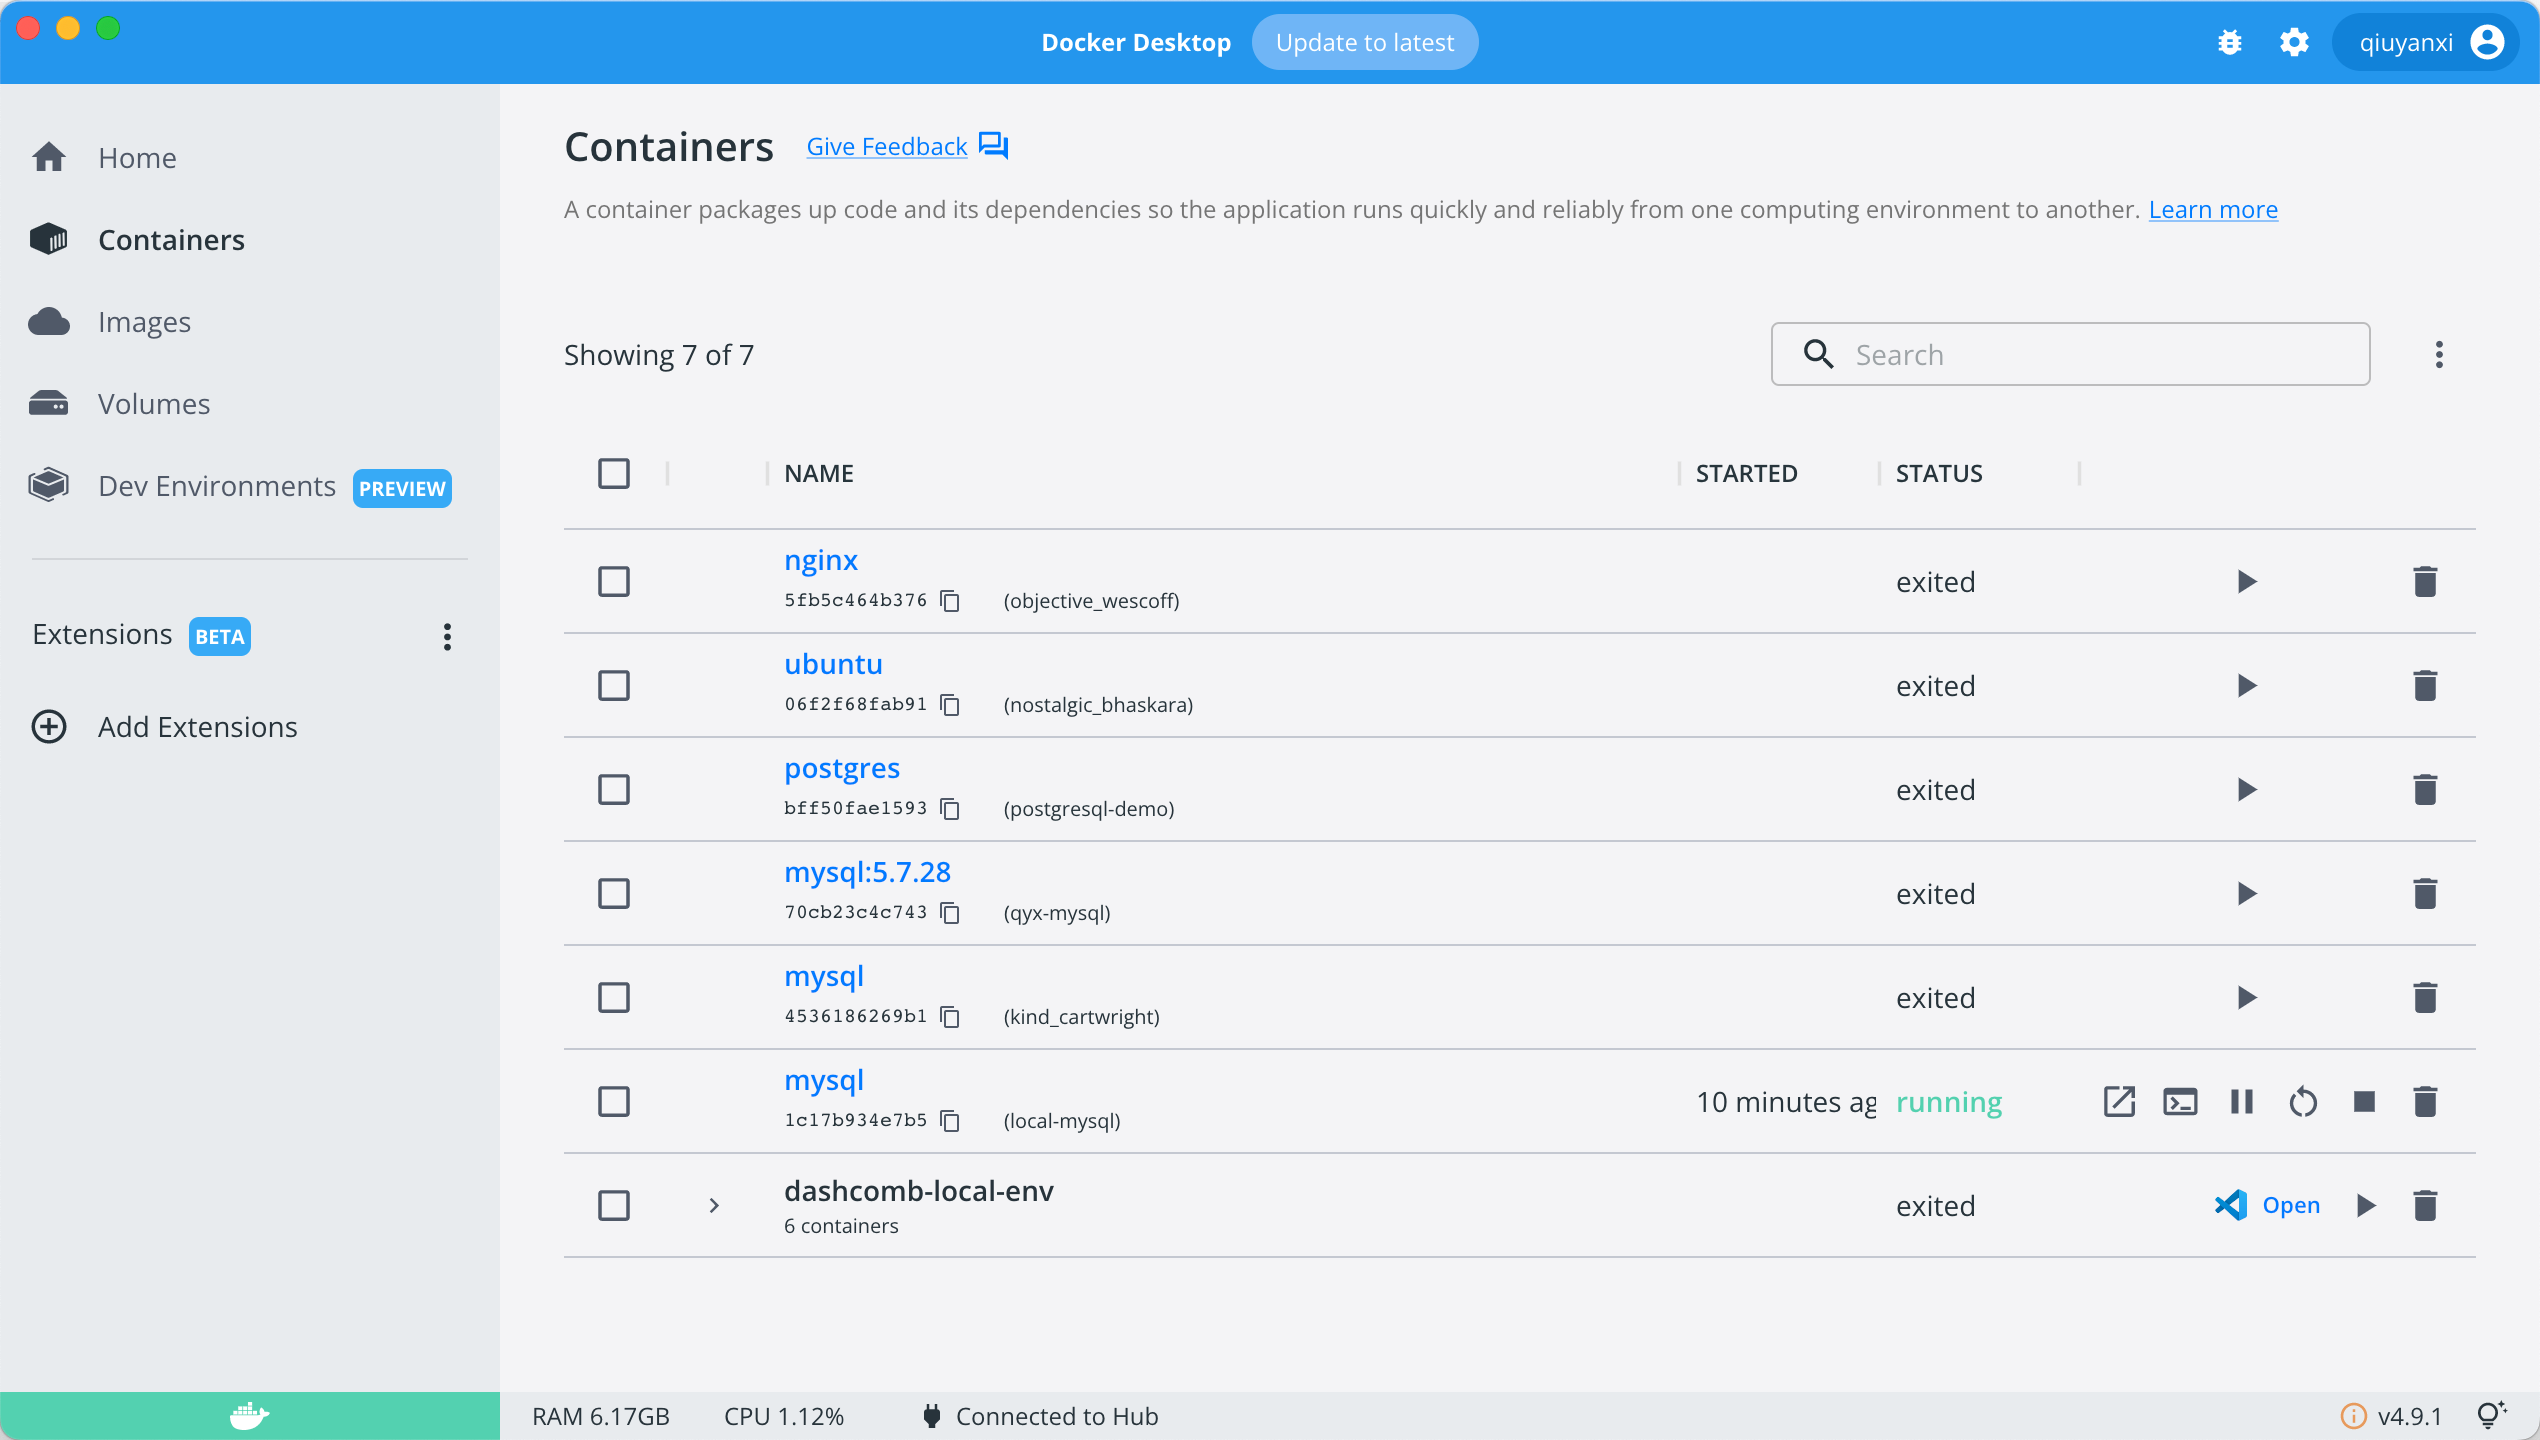Copy container ID 70cb23c4c743

pos(950,913)
